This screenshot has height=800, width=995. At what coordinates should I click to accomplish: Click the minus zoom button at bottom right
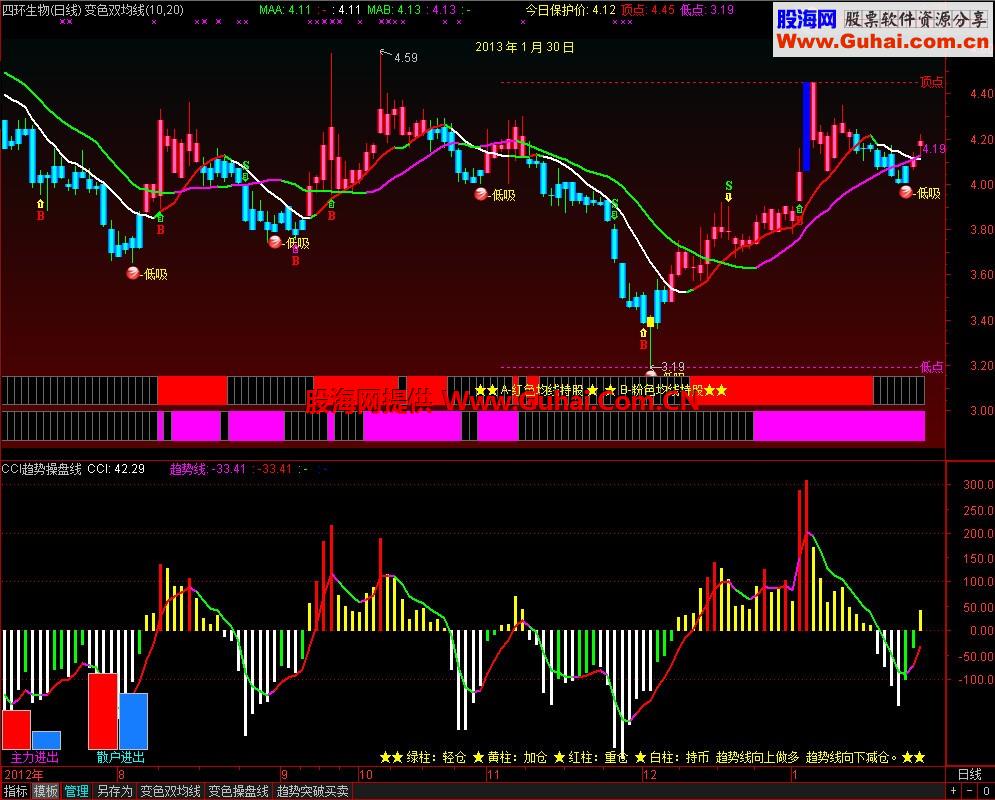(x=970, y=791)
